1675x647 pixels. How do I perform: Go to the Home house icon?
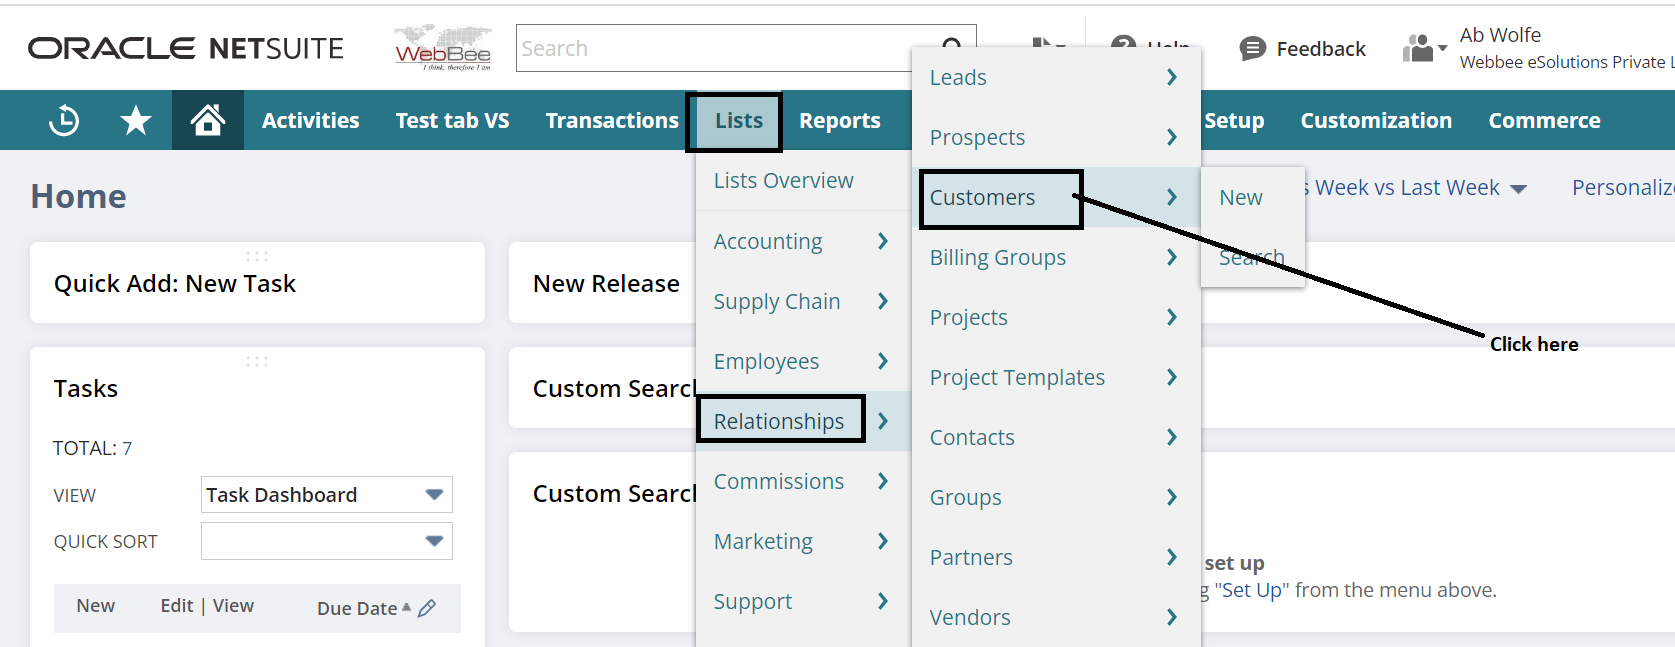[208, 121]
